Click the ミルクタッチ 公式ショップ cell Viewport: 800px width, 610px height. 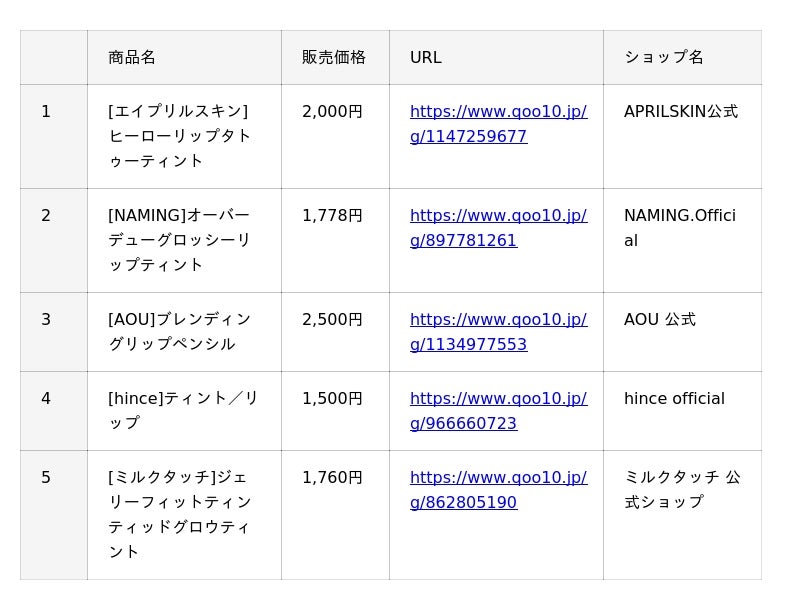coord(682,490)
